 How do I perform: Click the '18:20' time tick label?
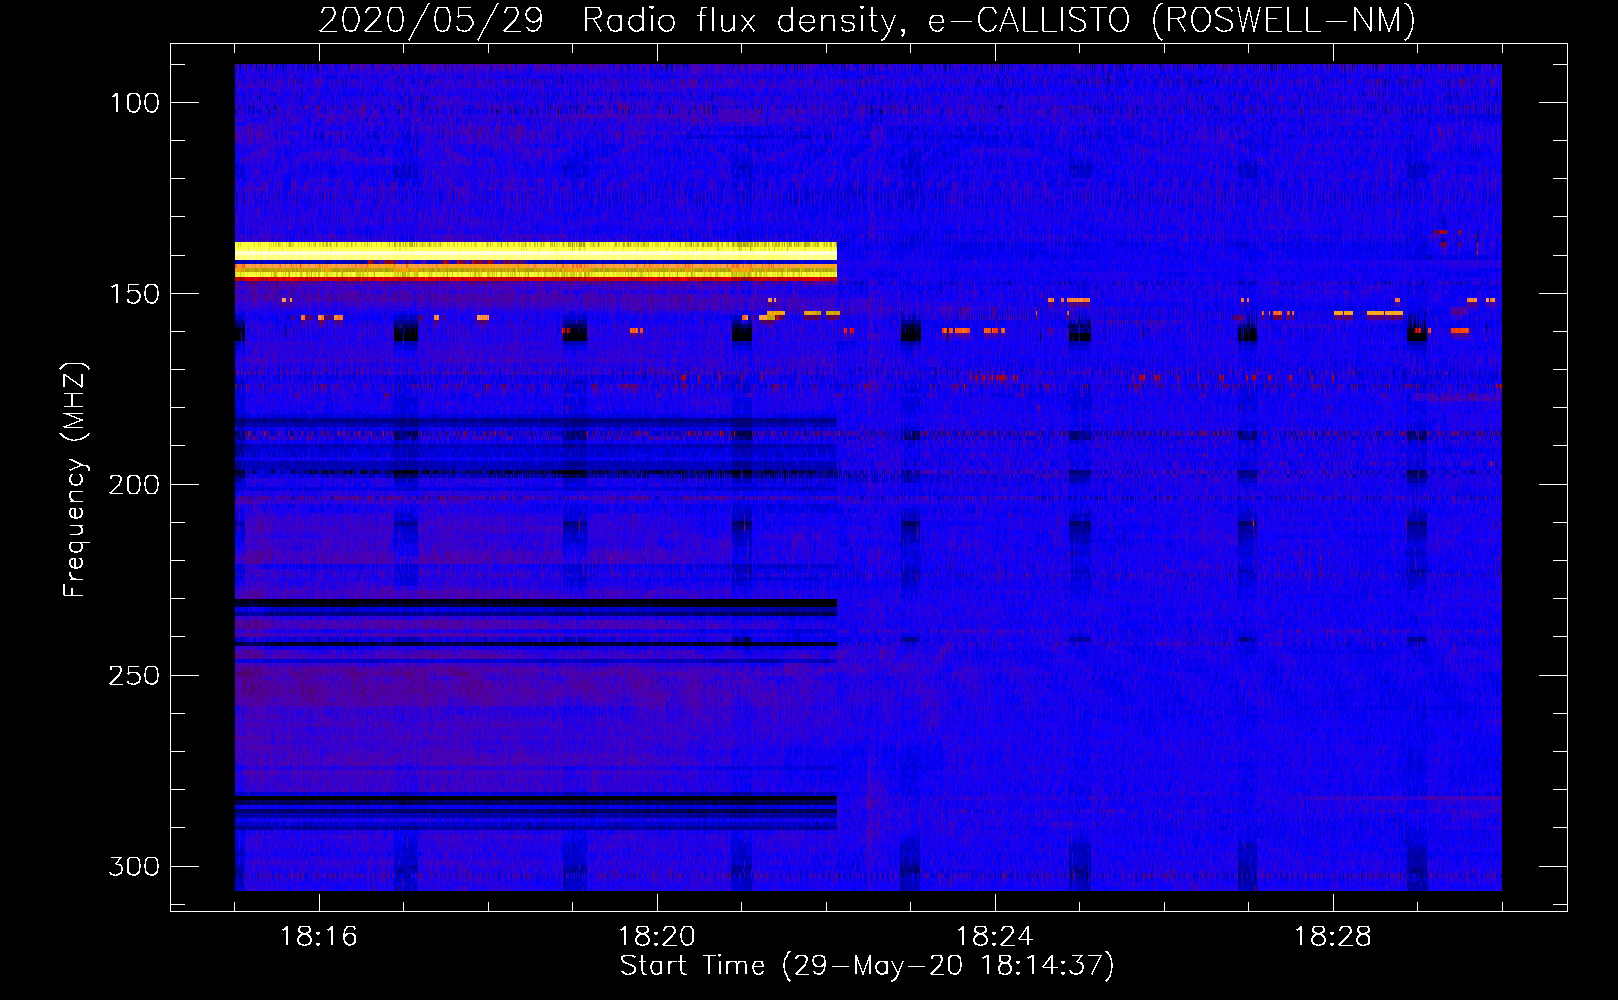(657, 937)
